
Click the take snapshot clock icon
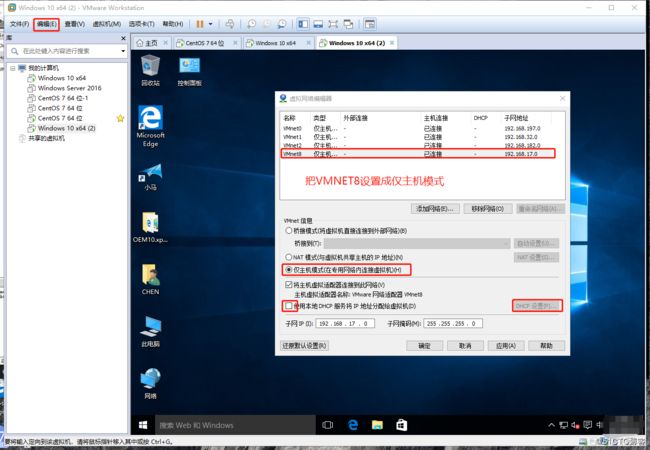coord(252,24)
